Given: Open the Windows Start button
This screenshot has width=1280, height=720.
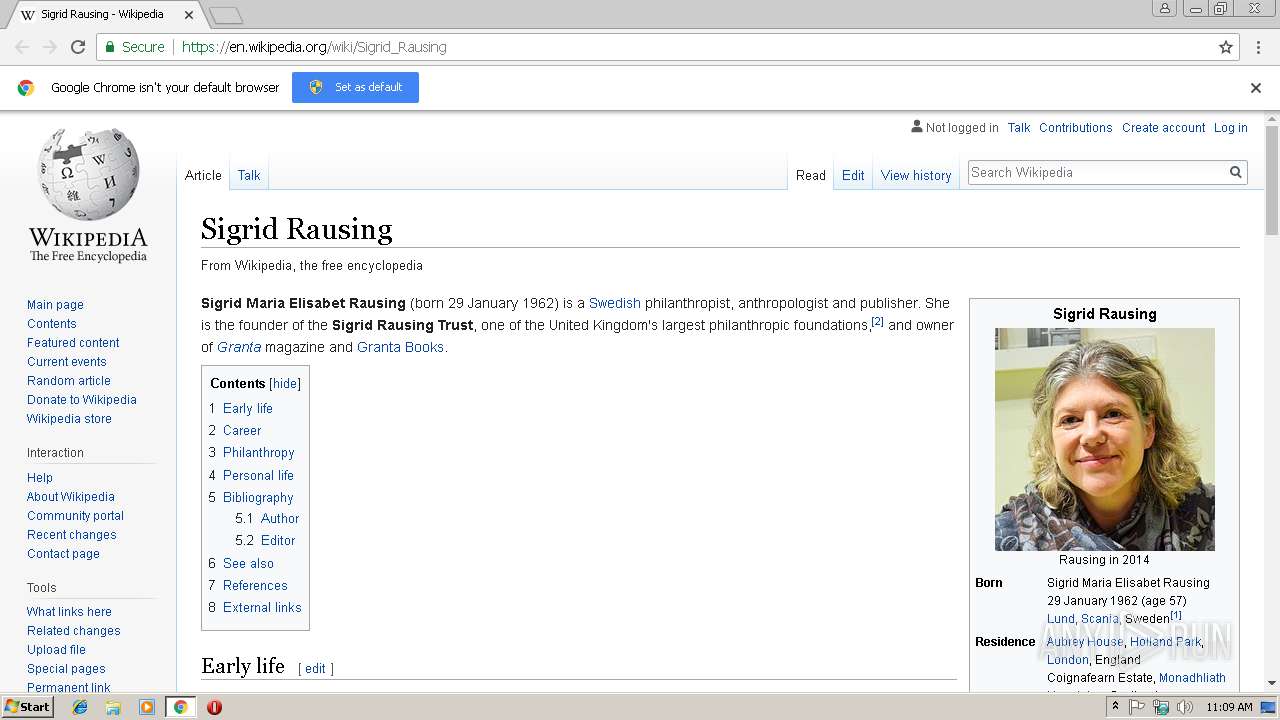Looking at the screenshot, I should click(x=28, y=707).
